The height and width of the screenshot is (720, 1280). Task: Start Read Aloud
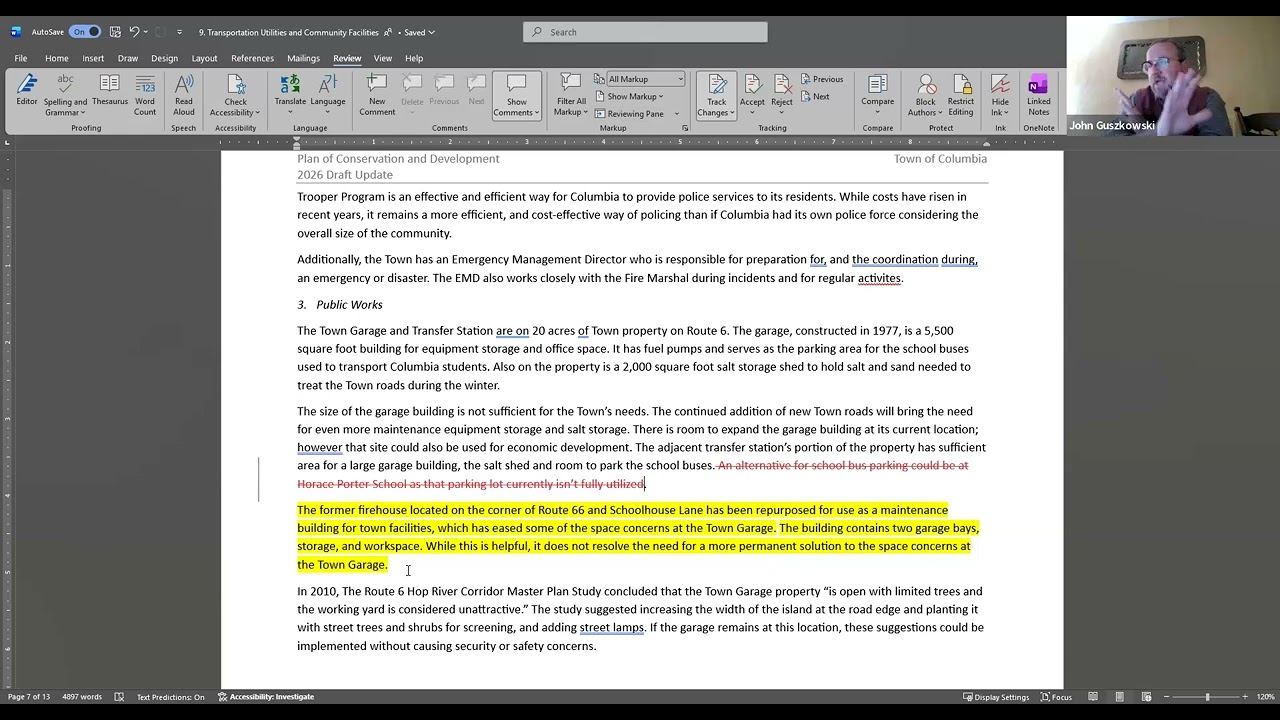click(x=184, y=96)
